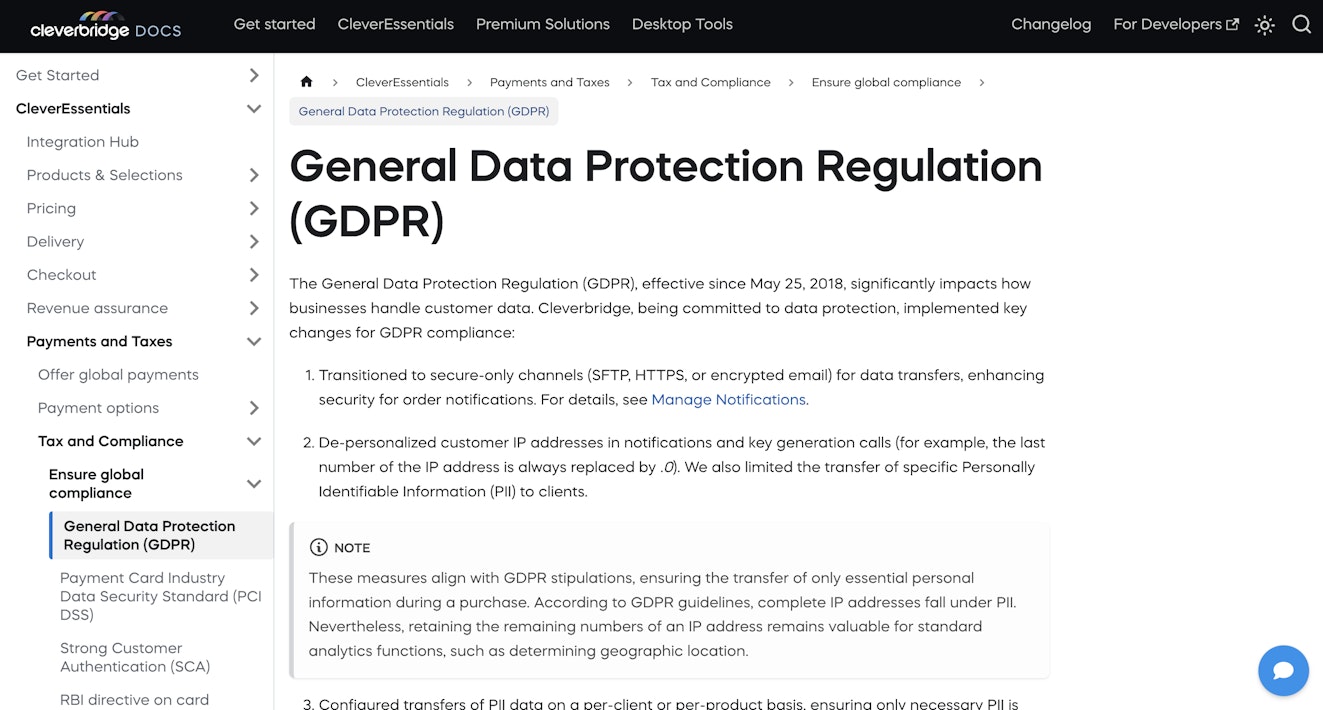The height and width of the screenshot is (710, 1323).
Task: Click the info icon in the Note box
Action: point(319,547)
